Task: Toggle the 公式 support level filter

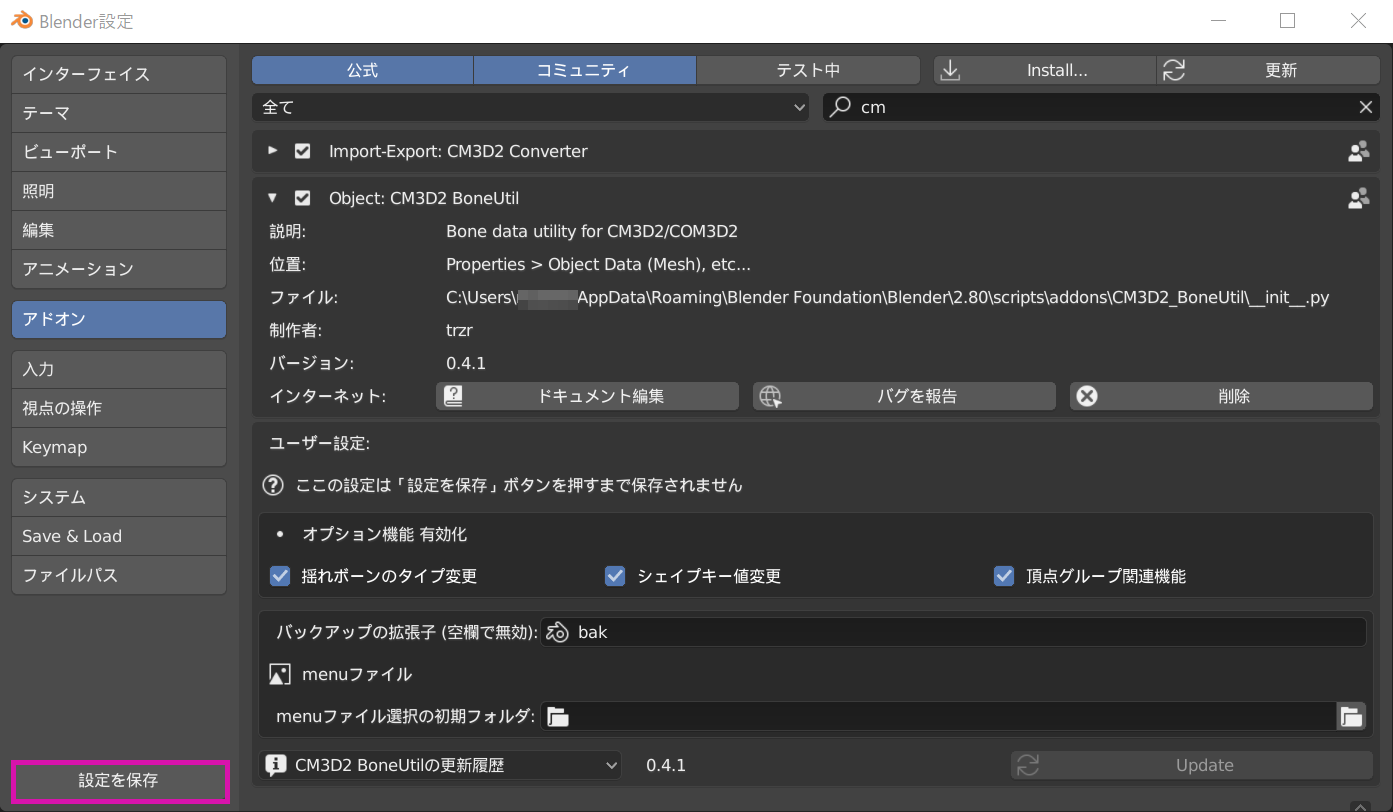Action: 362,70
